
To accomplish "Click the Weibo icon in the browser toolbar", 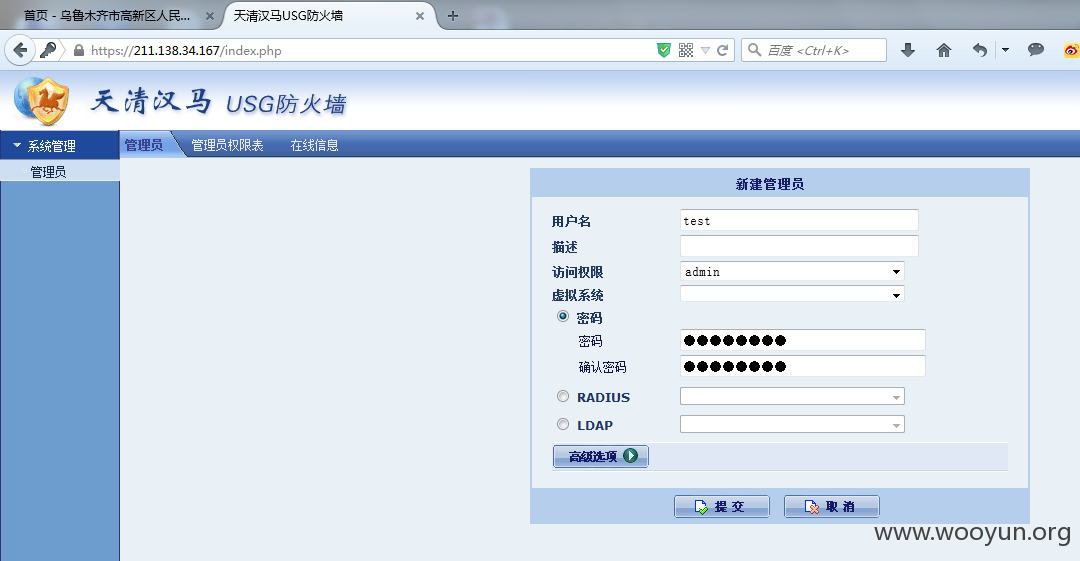I will coord(1072,50).
